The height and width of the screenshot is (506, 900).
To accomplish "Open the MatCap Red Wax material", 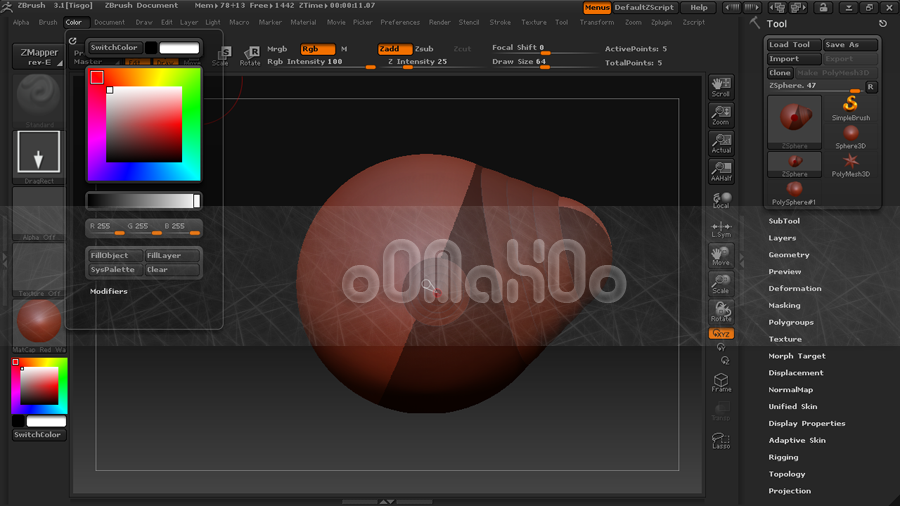I will click(38, 325).
